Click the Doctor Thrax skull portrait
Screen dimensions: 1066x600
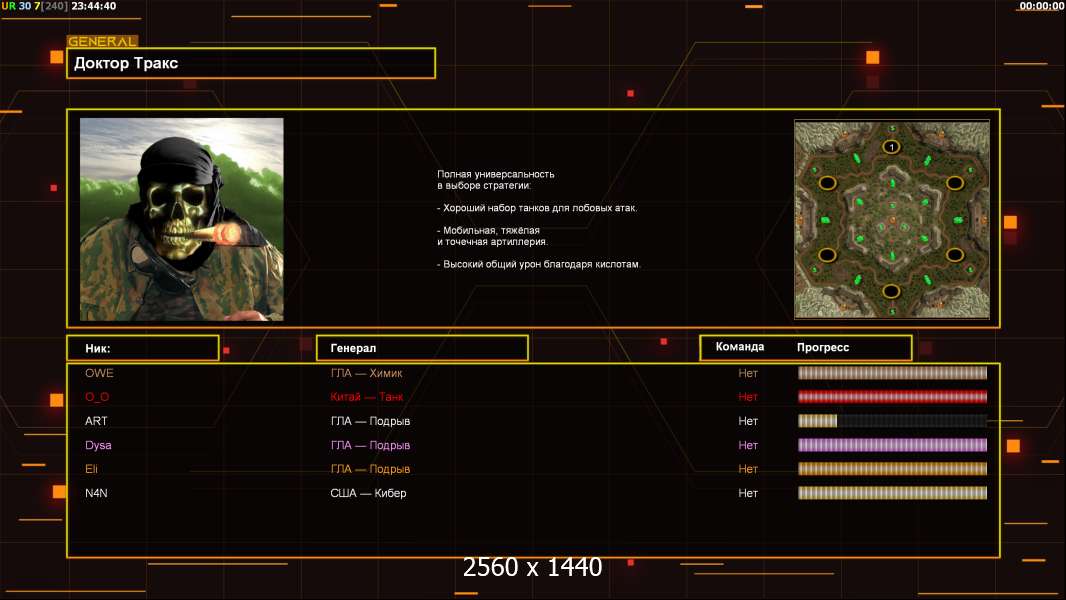[181, 219]
